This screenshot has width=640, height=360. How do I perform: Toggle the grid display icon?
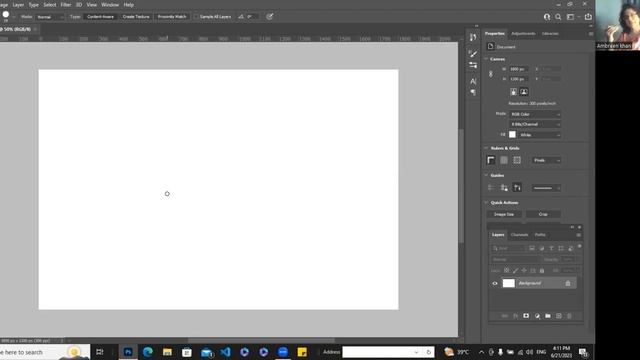coord(504,160)
